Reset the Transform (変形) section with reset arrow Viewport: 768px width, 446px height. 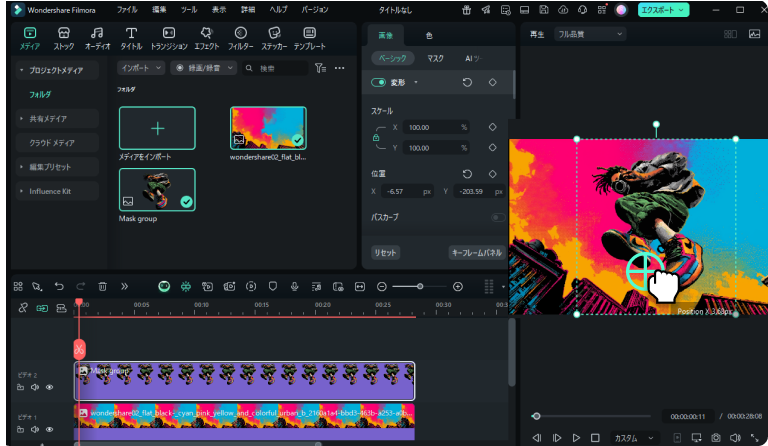tap(467, 82)
